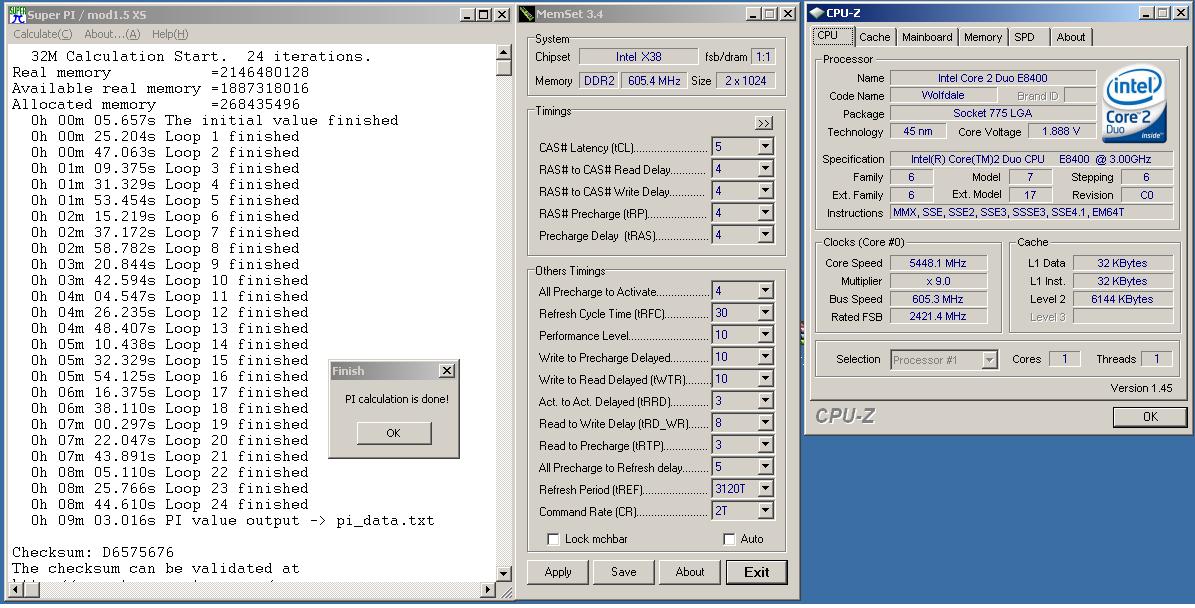The height and width of the screenshot is (608, 1195).
Task: Expand MemSet timings with the >> button
Action: tap(763, 123)
